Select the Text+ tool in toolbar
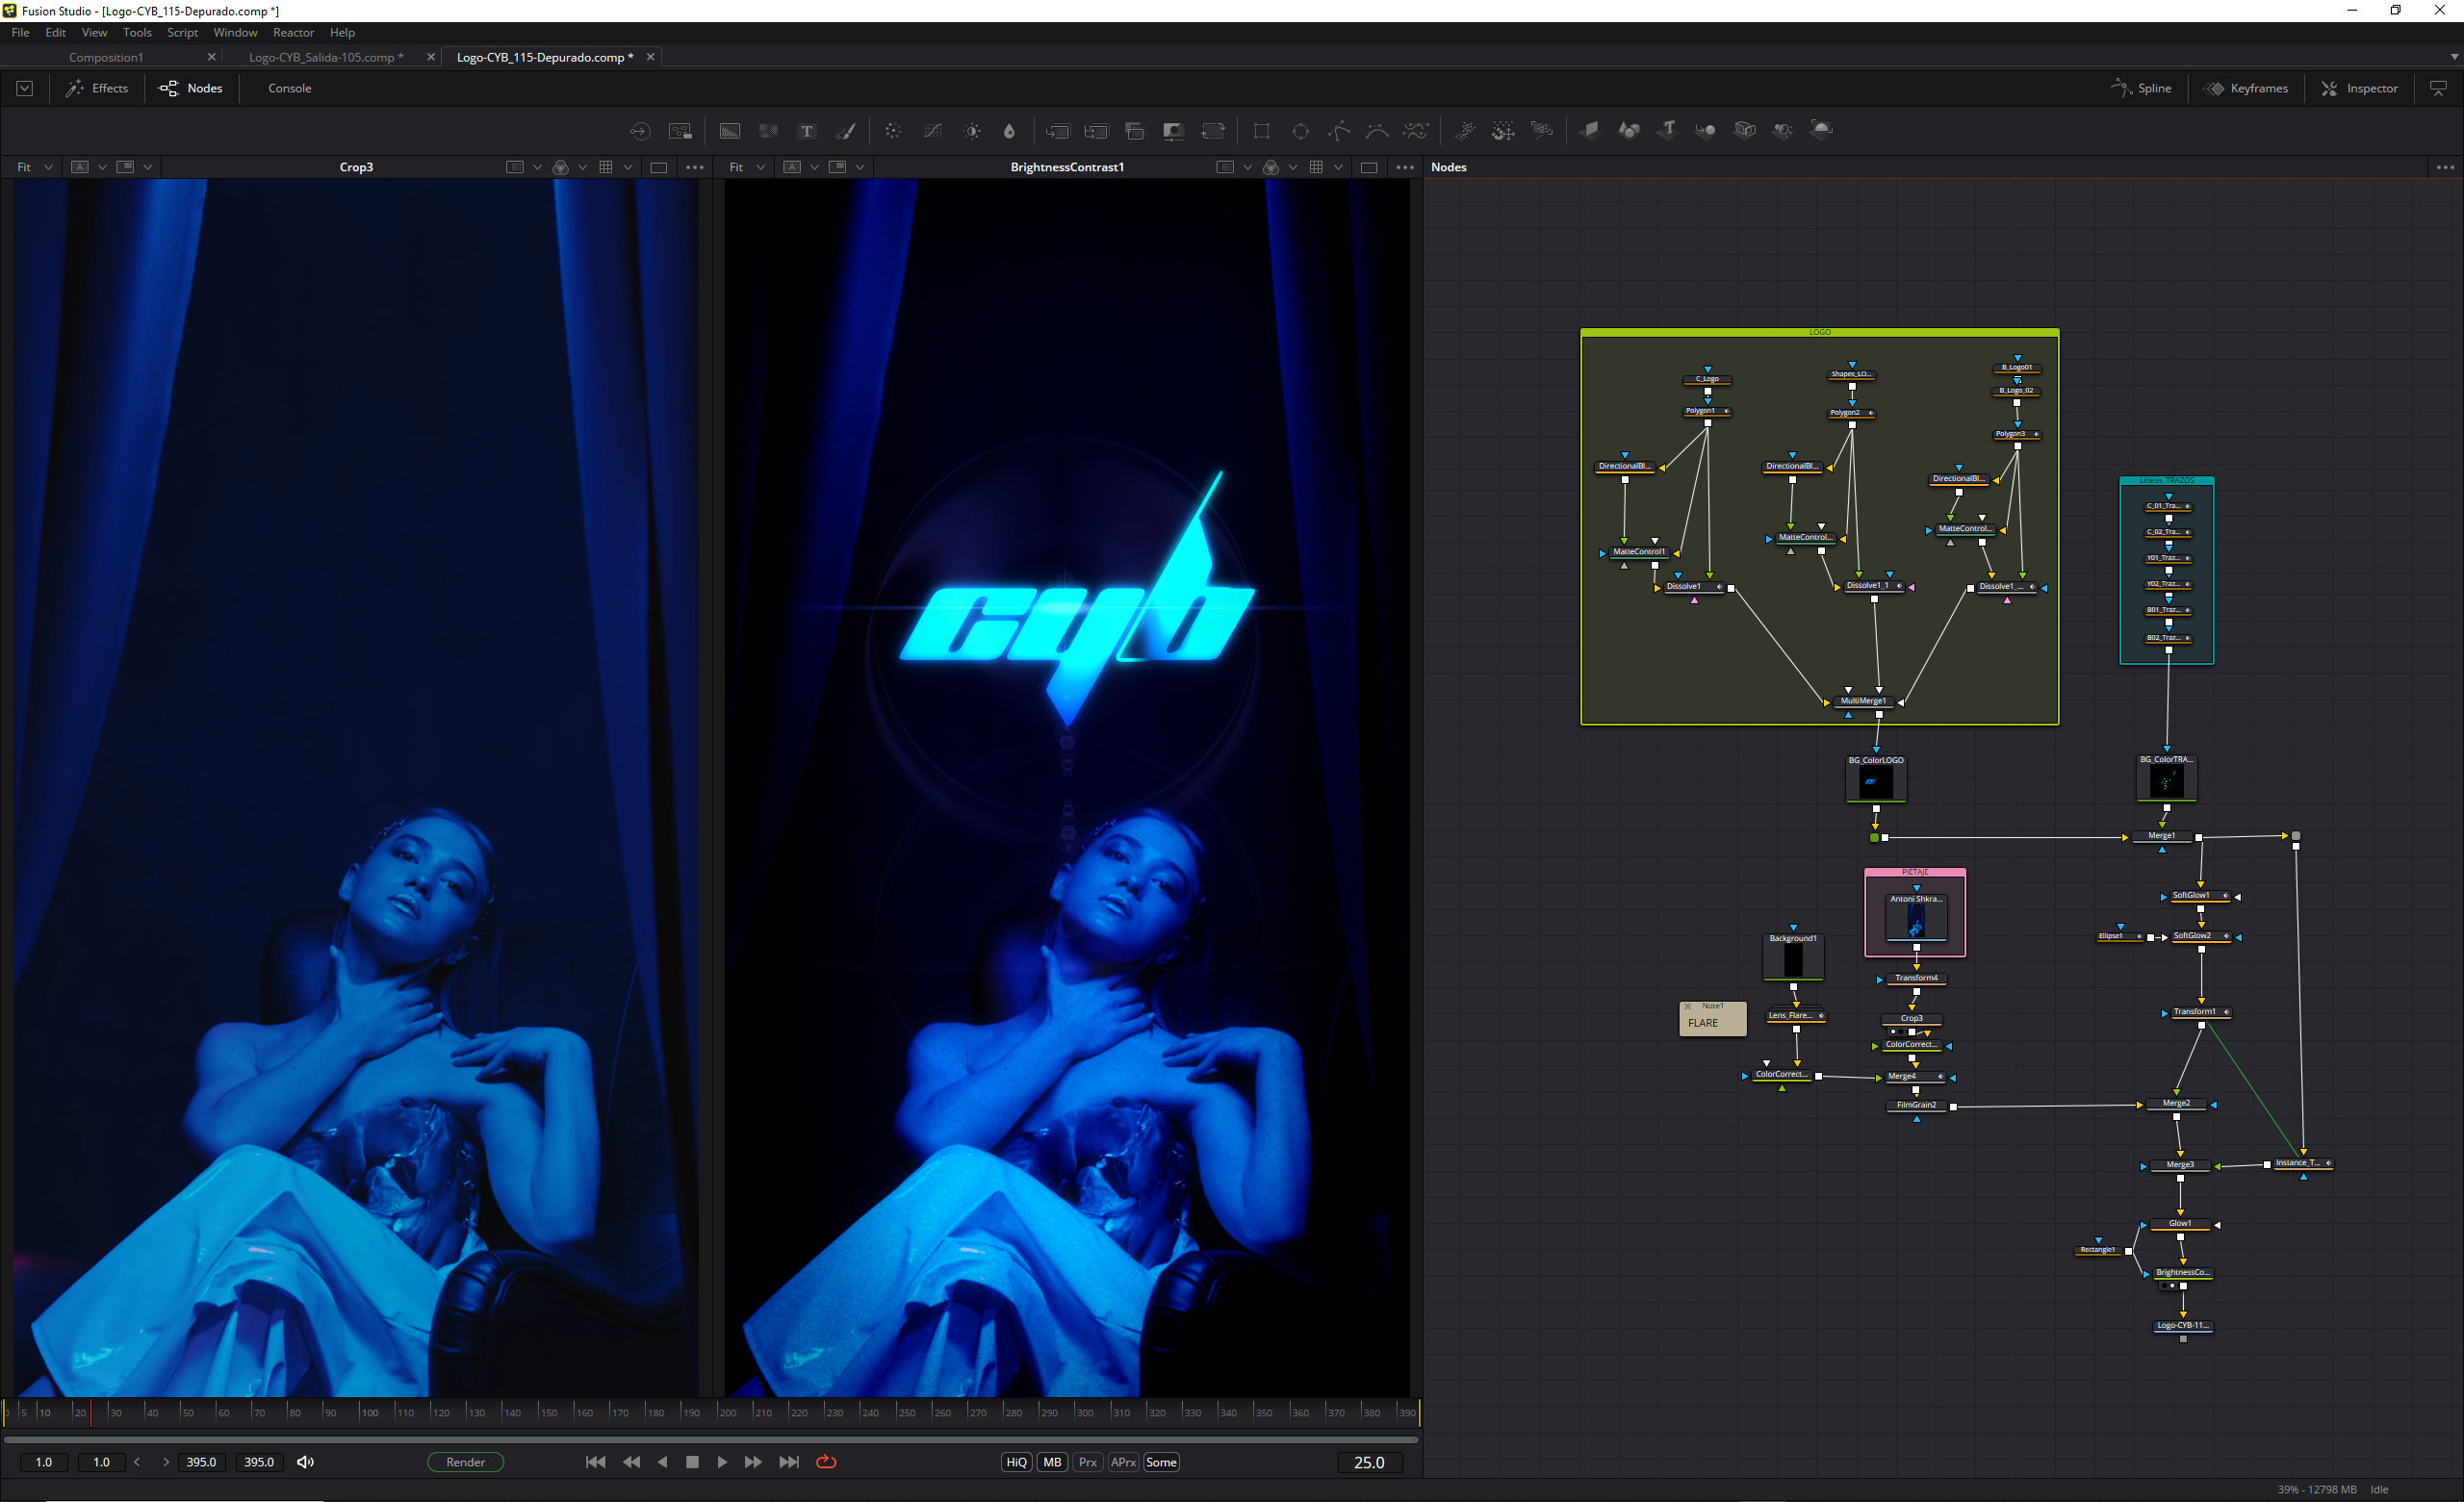 click(x=806, y=131)
